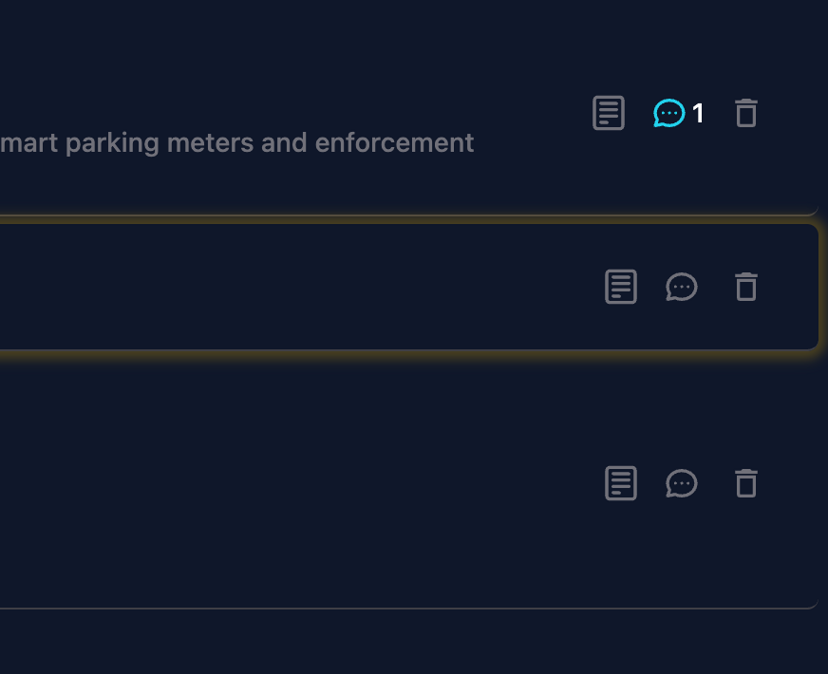Add a comment to the selected highlighted entry
This screenshot has height=674, width=828.
click(681, 287)
